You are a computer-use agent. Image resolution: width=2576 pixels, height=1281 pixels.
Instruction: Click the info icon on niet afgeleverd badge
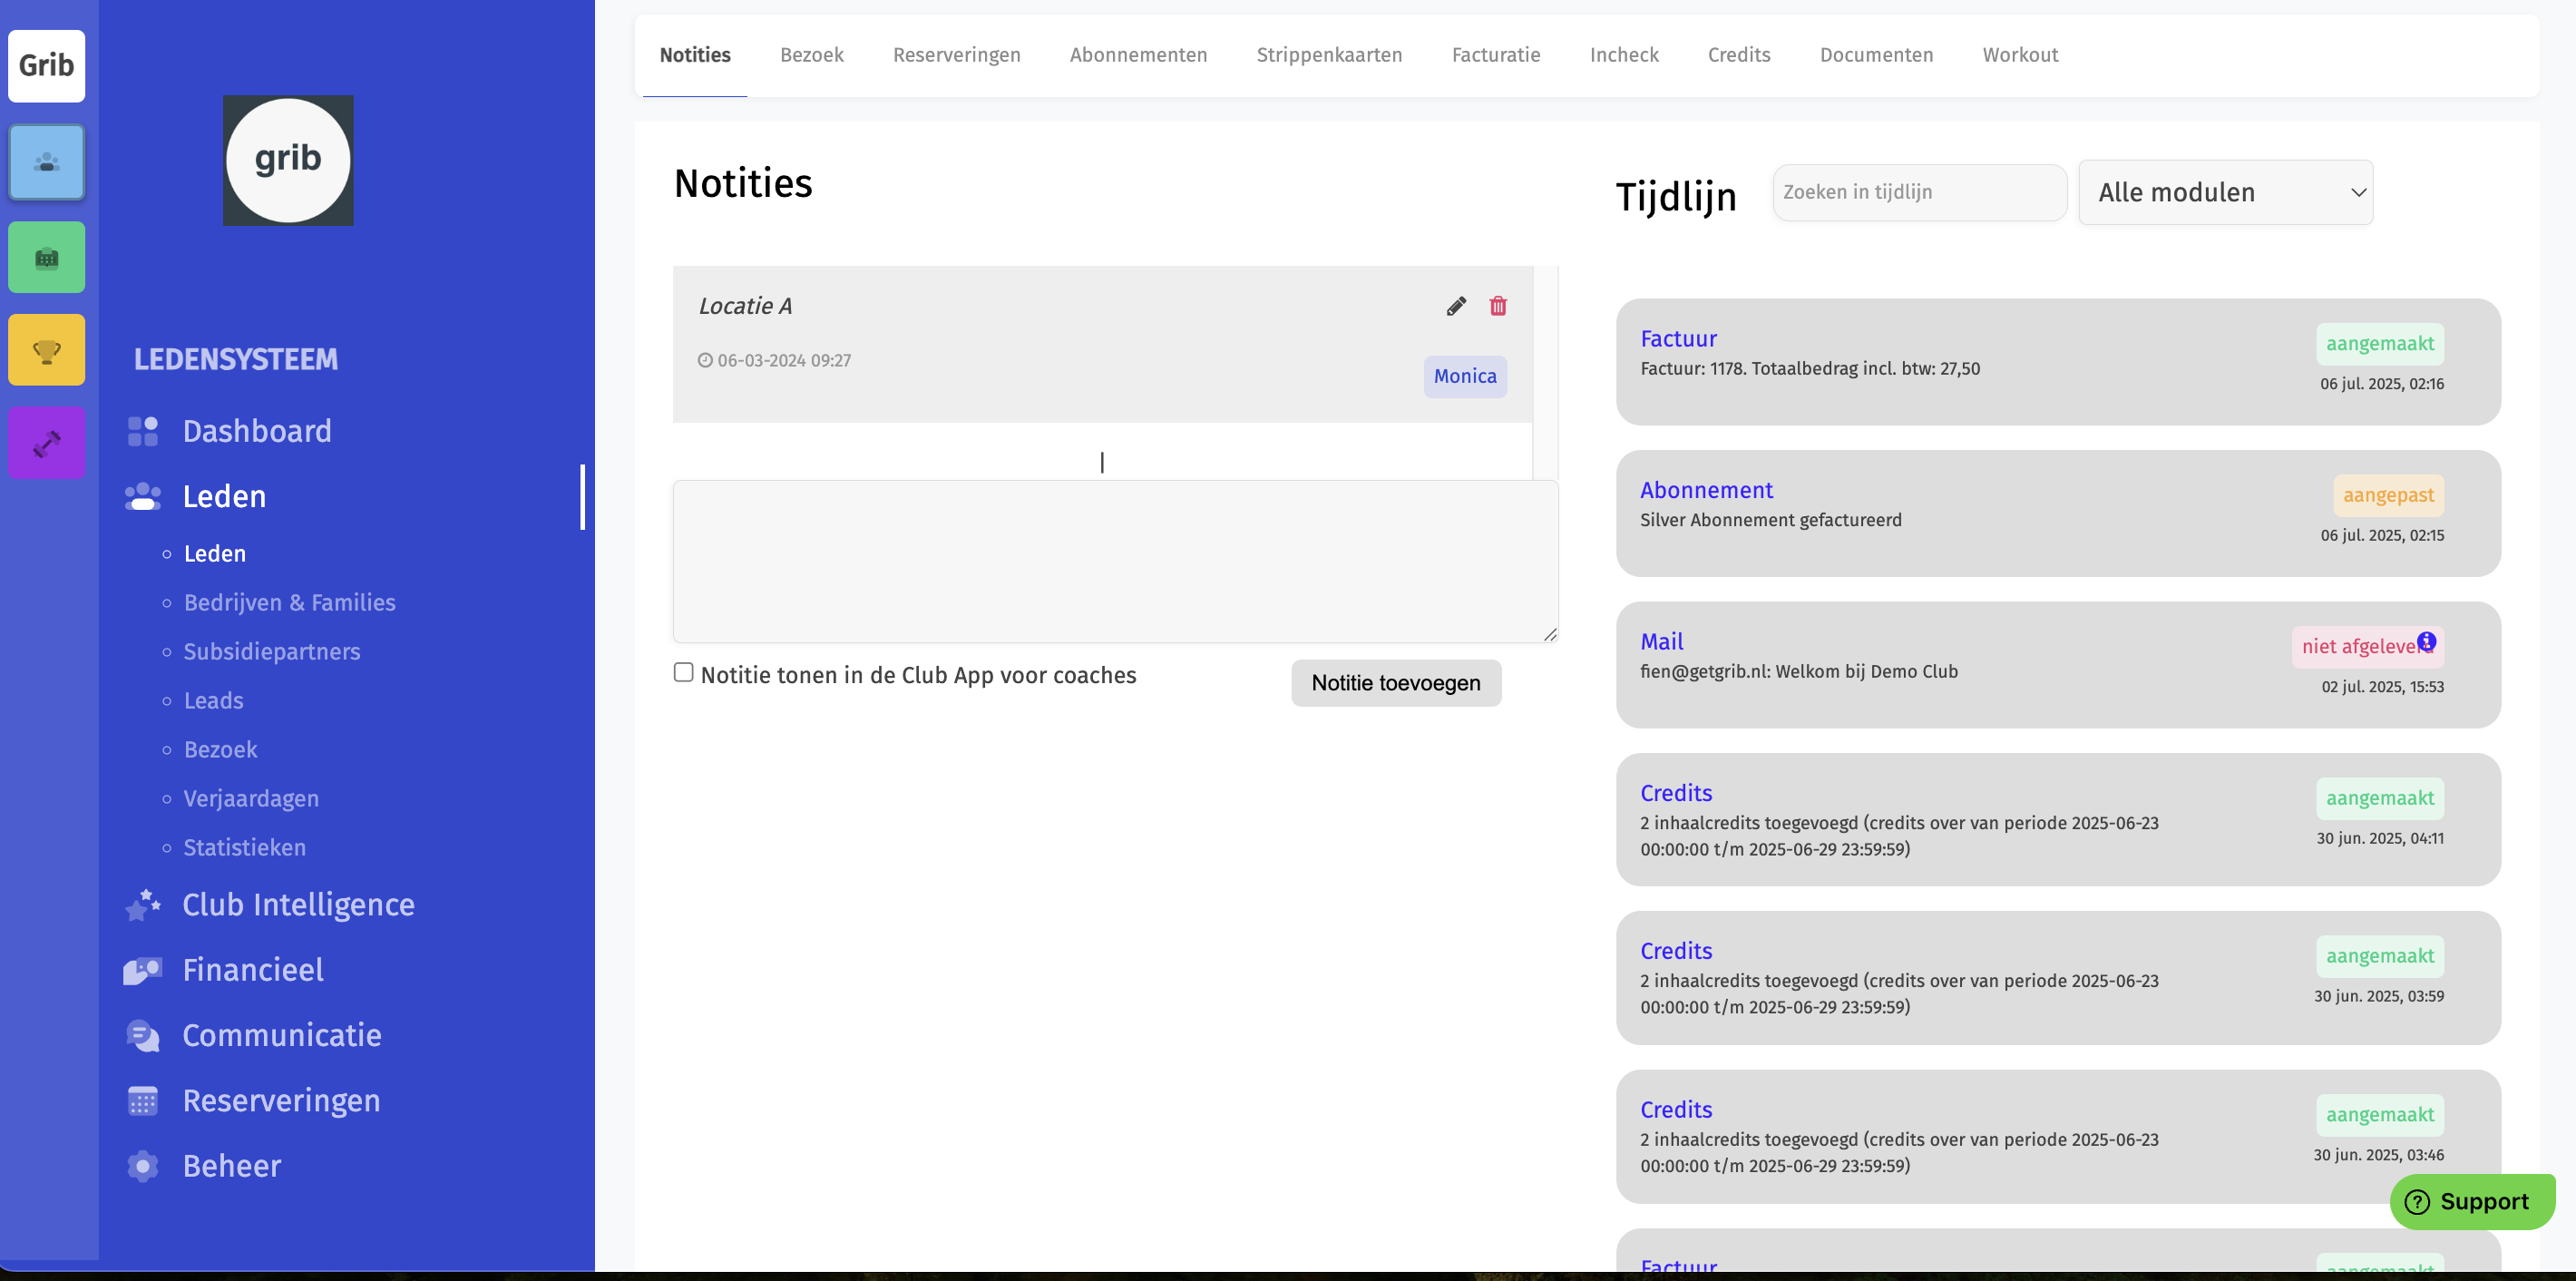click(2427, 641)
